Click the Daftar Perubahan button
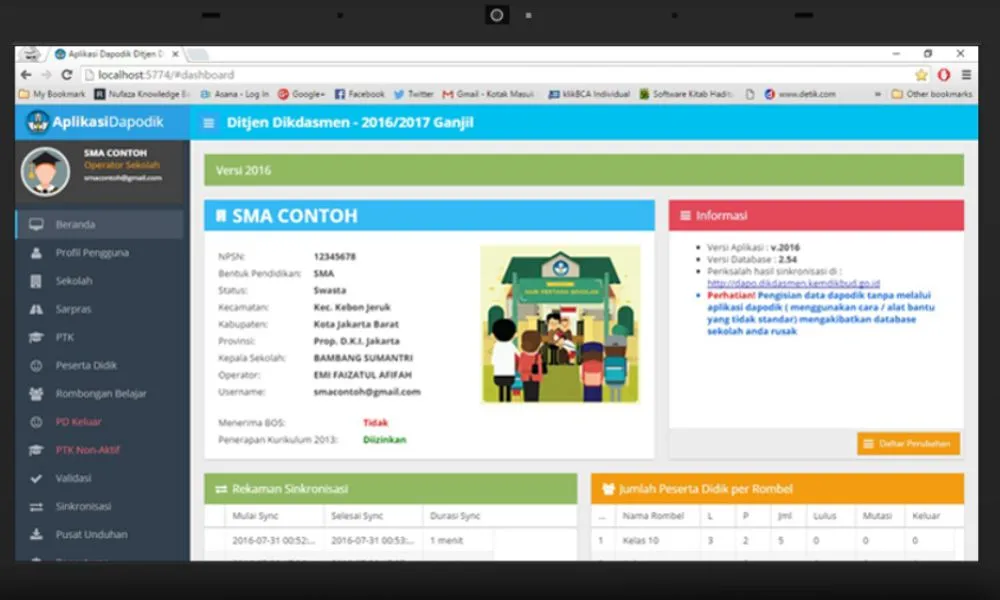This screenshot has width=1000, height=600. pos(908,443)
